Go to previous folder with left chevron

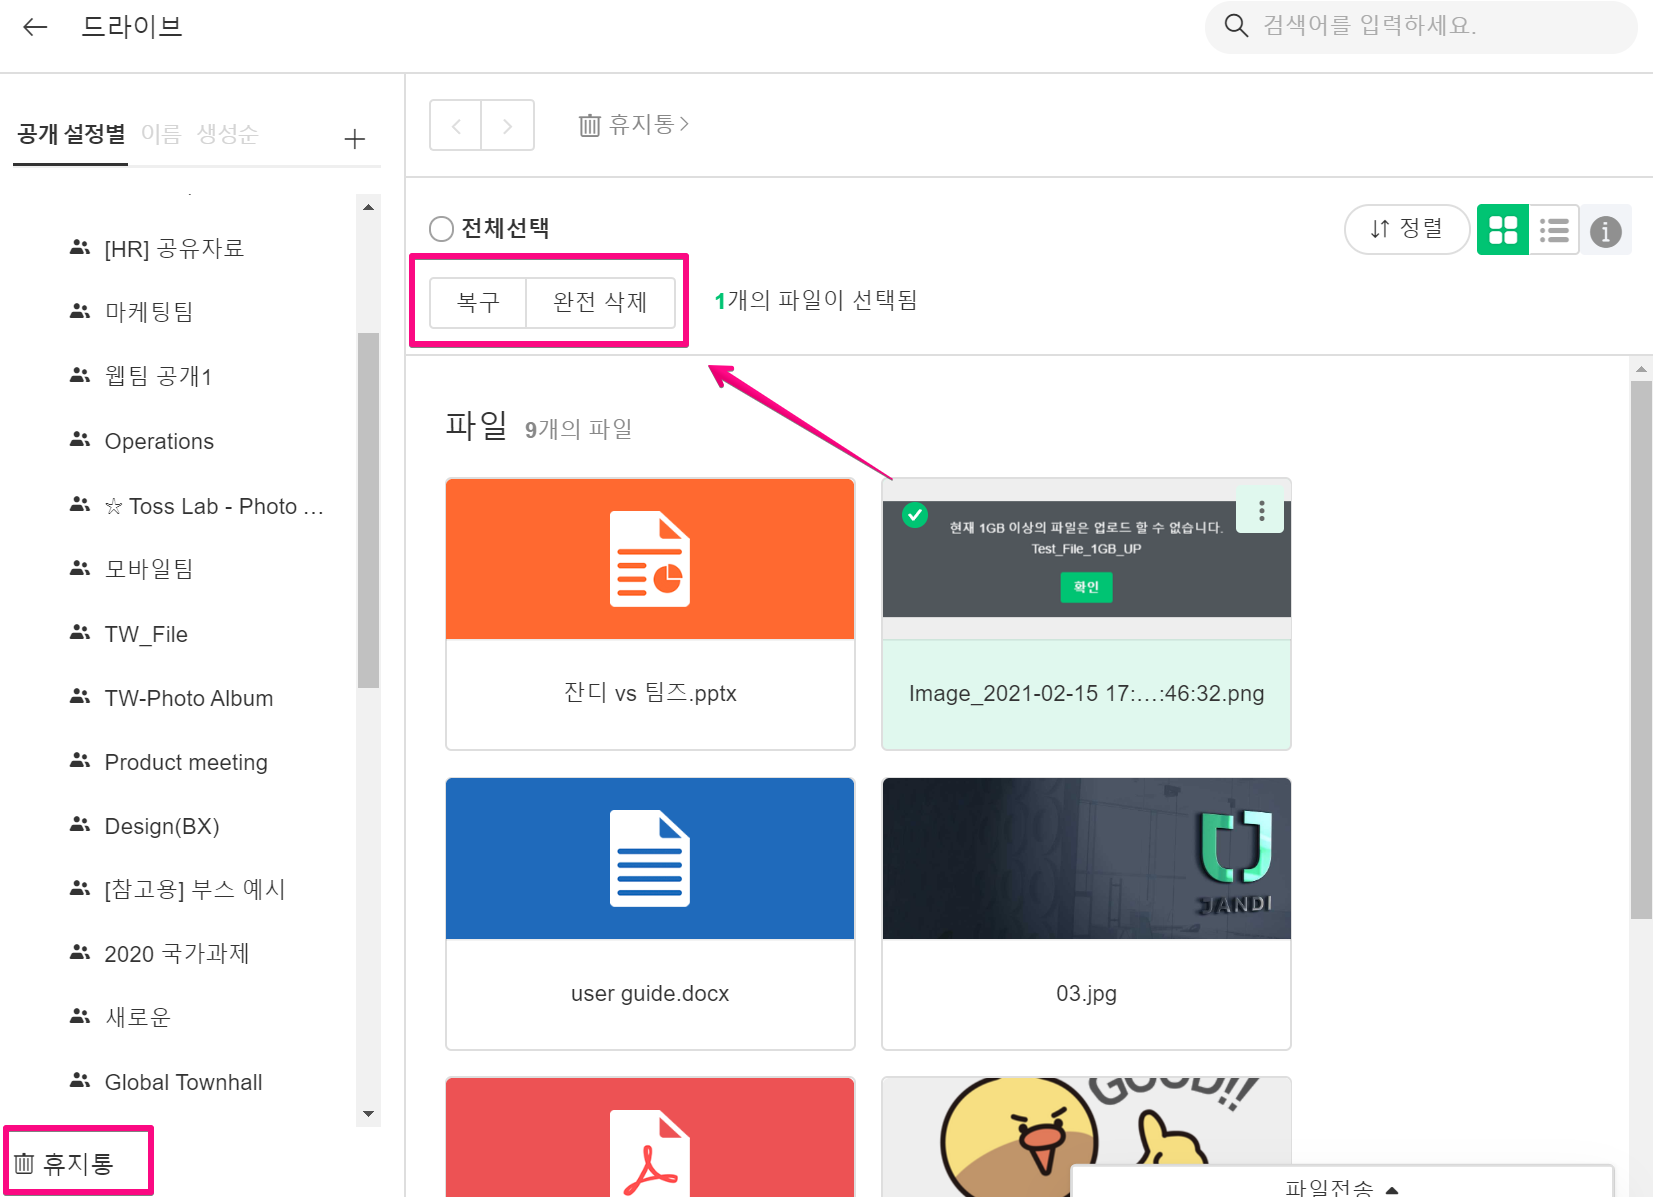point(456,125)
